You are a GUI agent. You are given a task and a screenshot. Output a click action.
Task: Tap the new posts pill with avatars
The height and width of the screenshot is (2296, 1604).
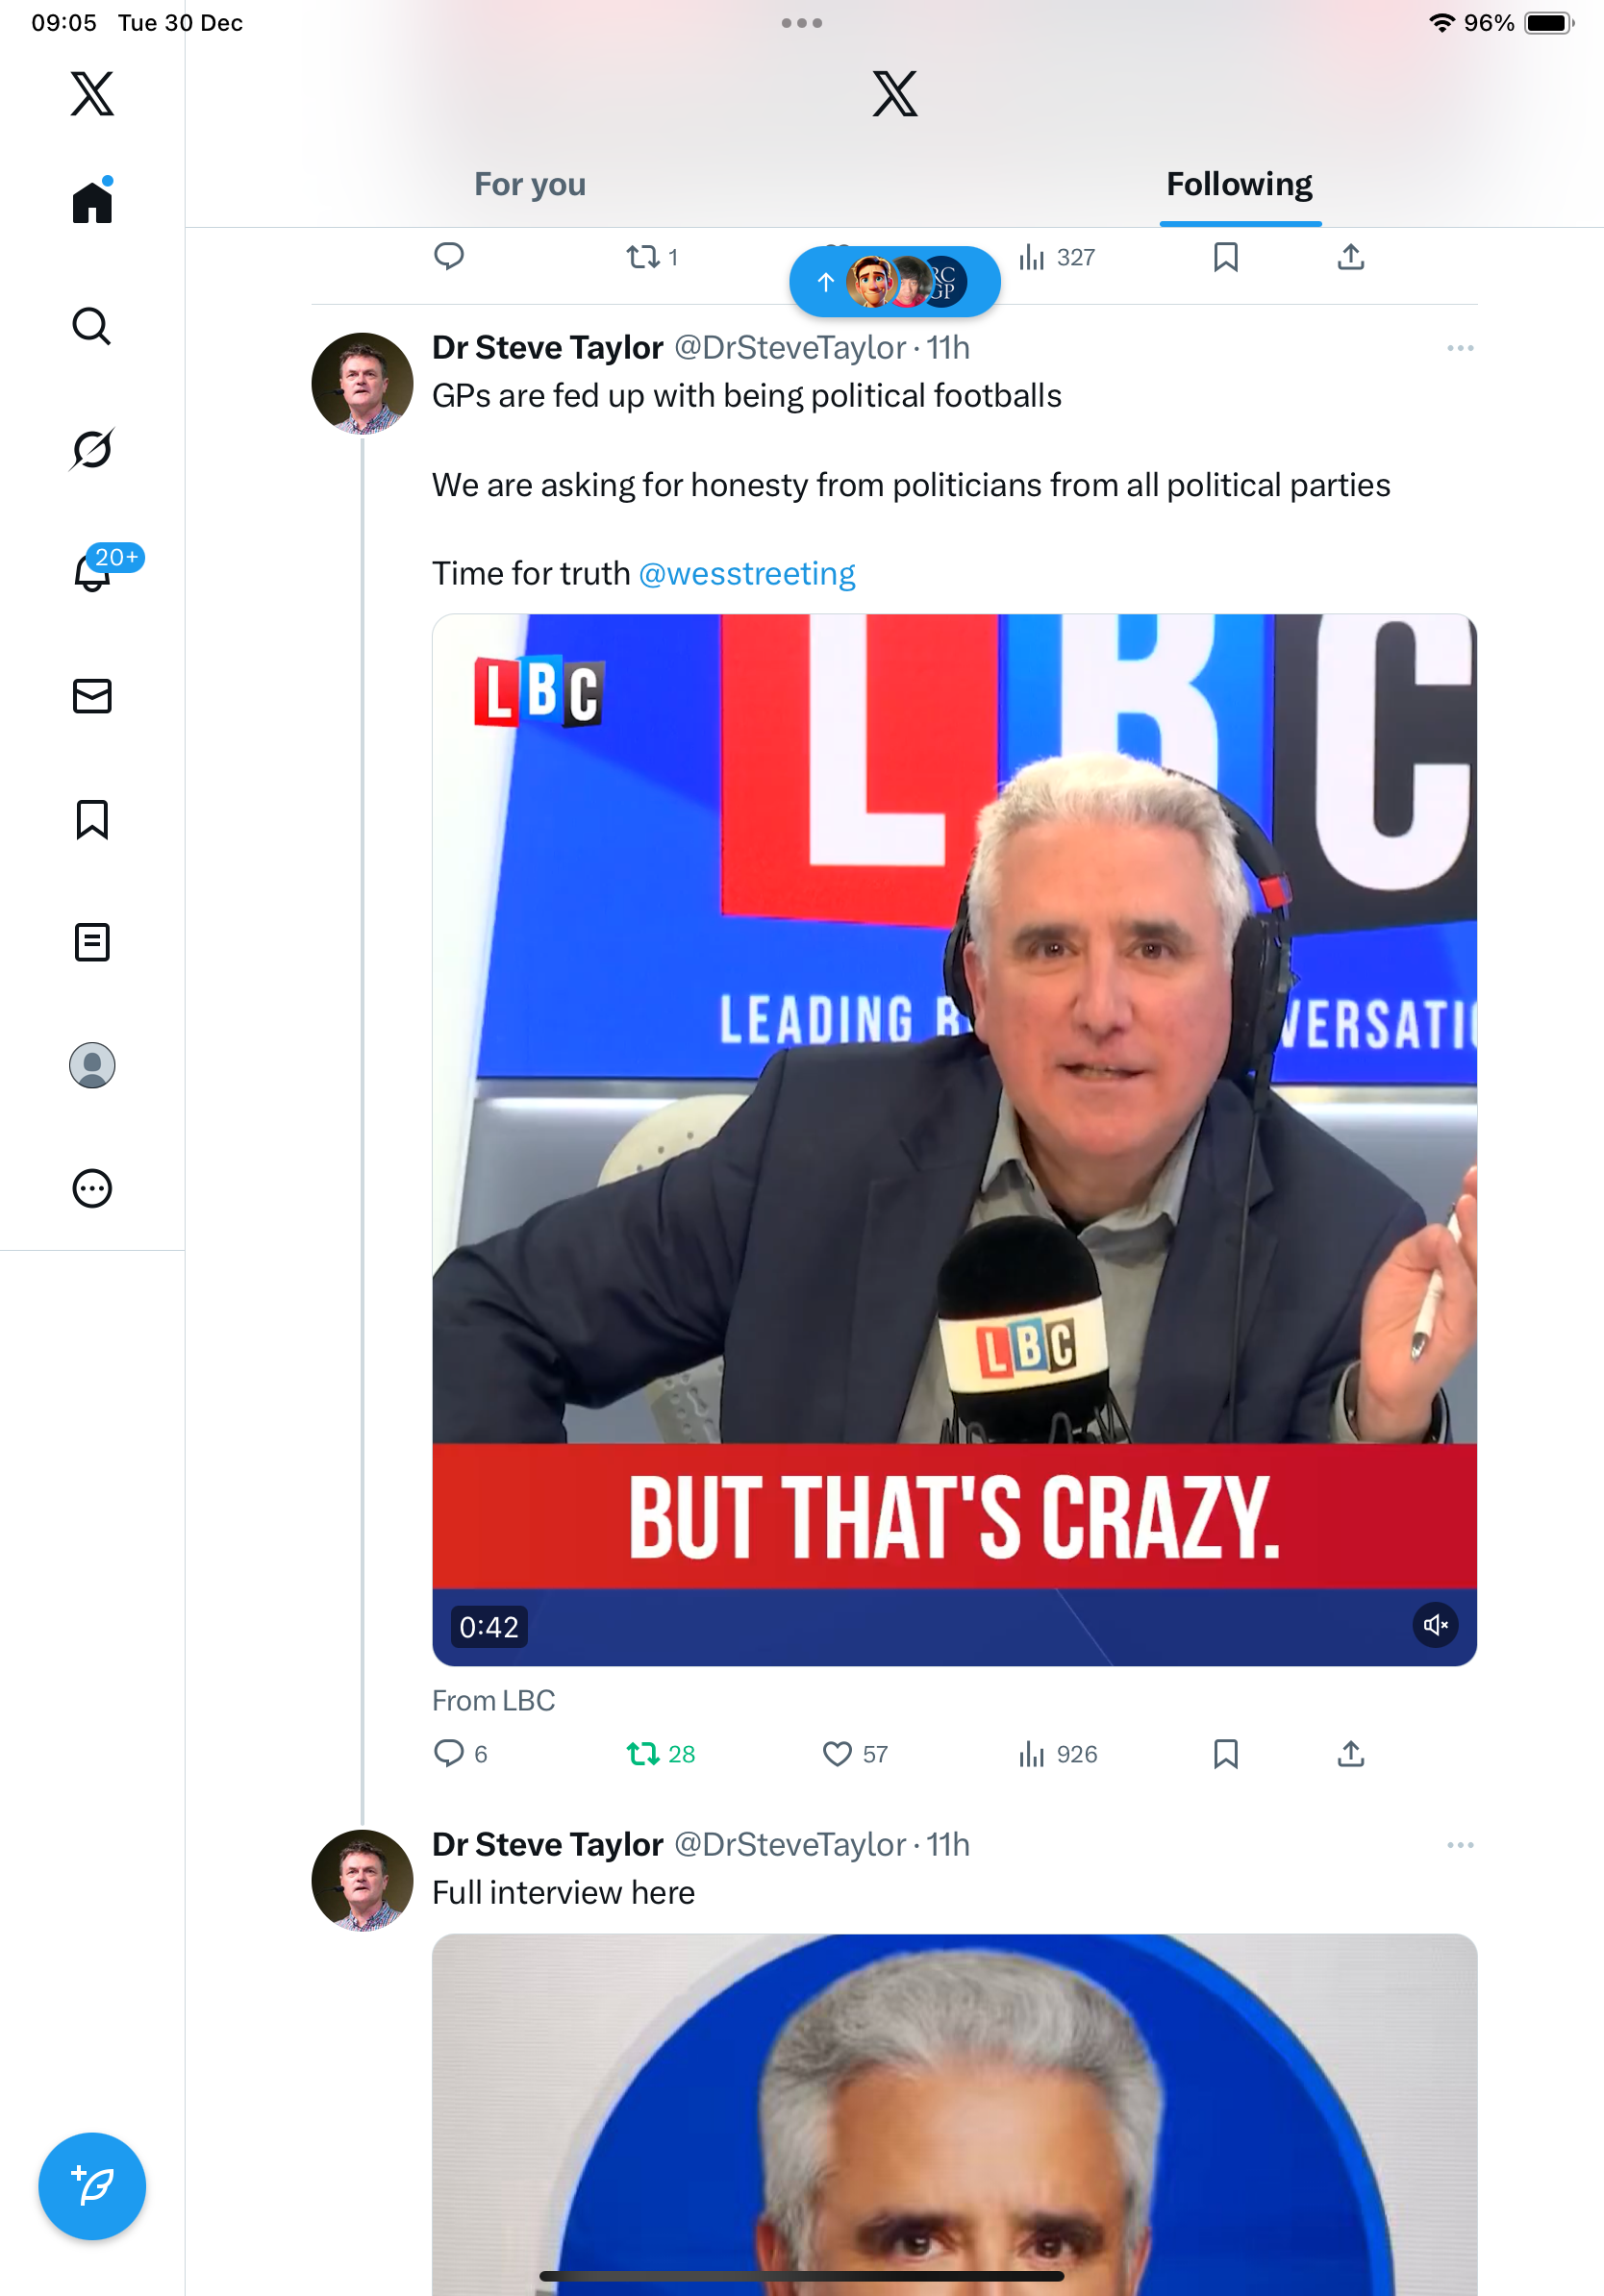(894, 282)
